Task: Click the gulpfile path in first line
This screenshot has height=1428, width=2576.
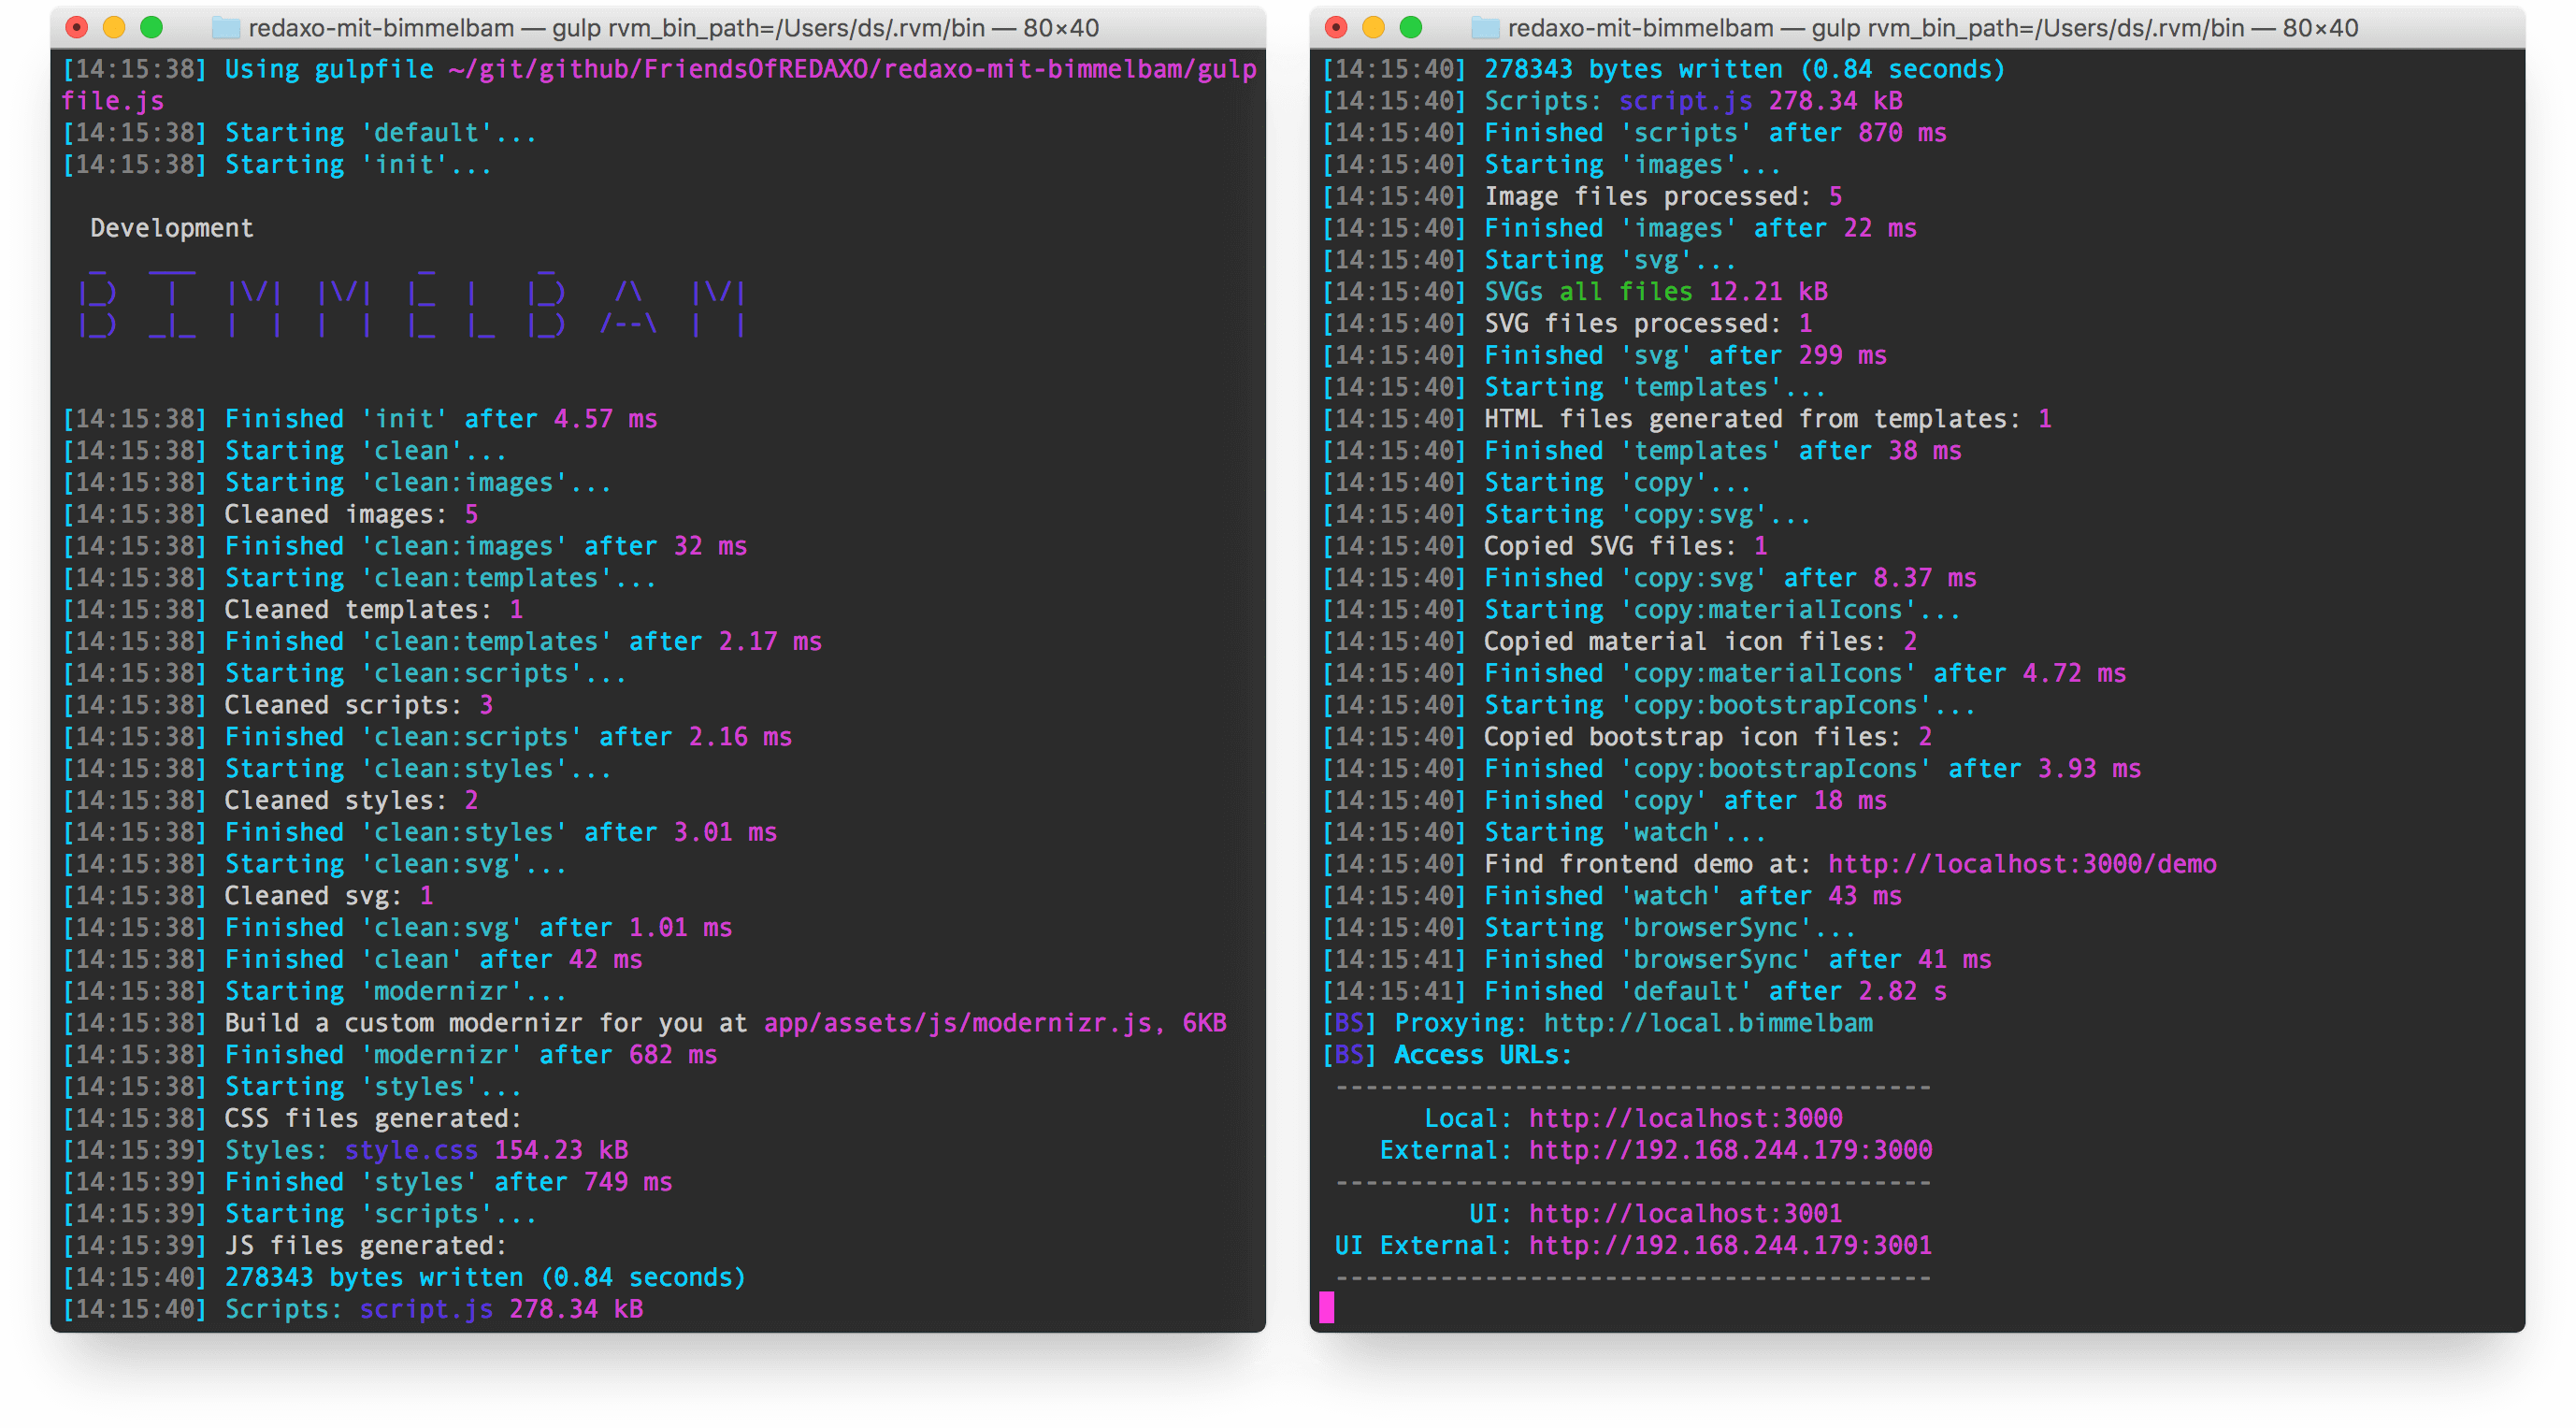Action: 850,69
